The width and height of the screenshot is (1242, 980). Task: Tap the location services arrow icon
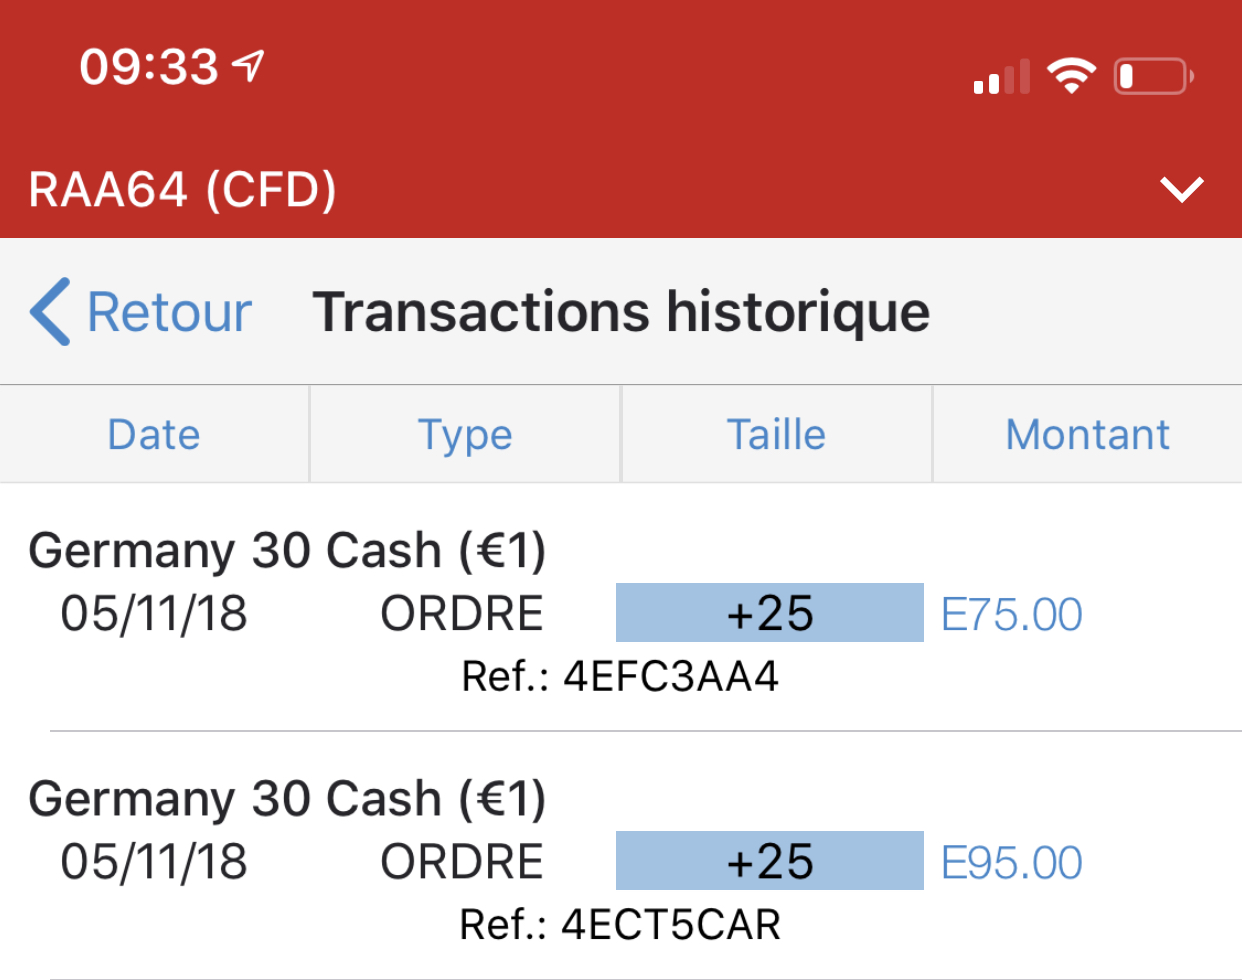[x=248, y=66]
